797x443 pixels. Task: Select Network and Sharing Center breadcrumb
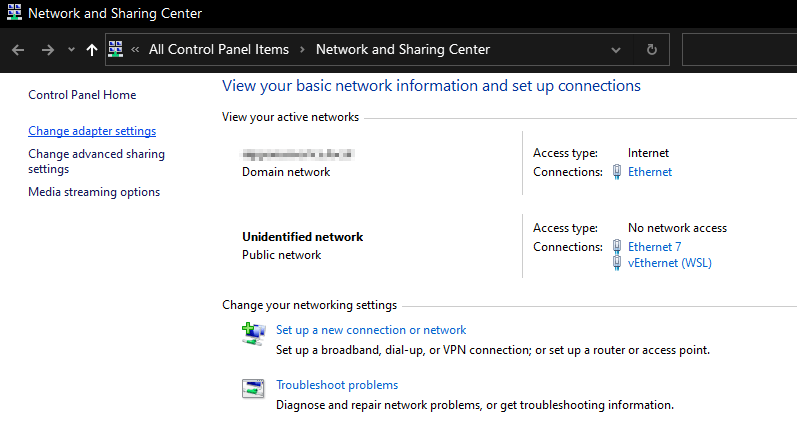click(402, 50)
